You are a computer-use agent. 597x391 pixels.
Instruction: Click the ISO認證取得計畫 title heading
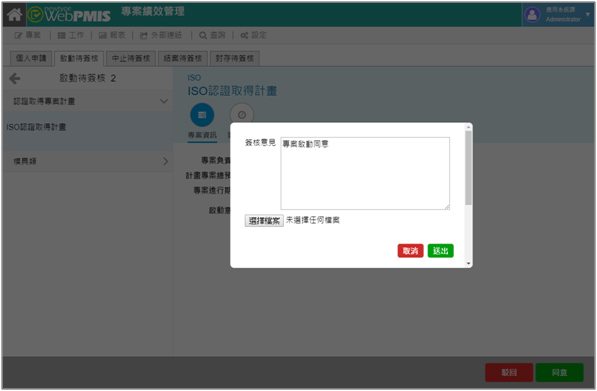click(232, 91)
